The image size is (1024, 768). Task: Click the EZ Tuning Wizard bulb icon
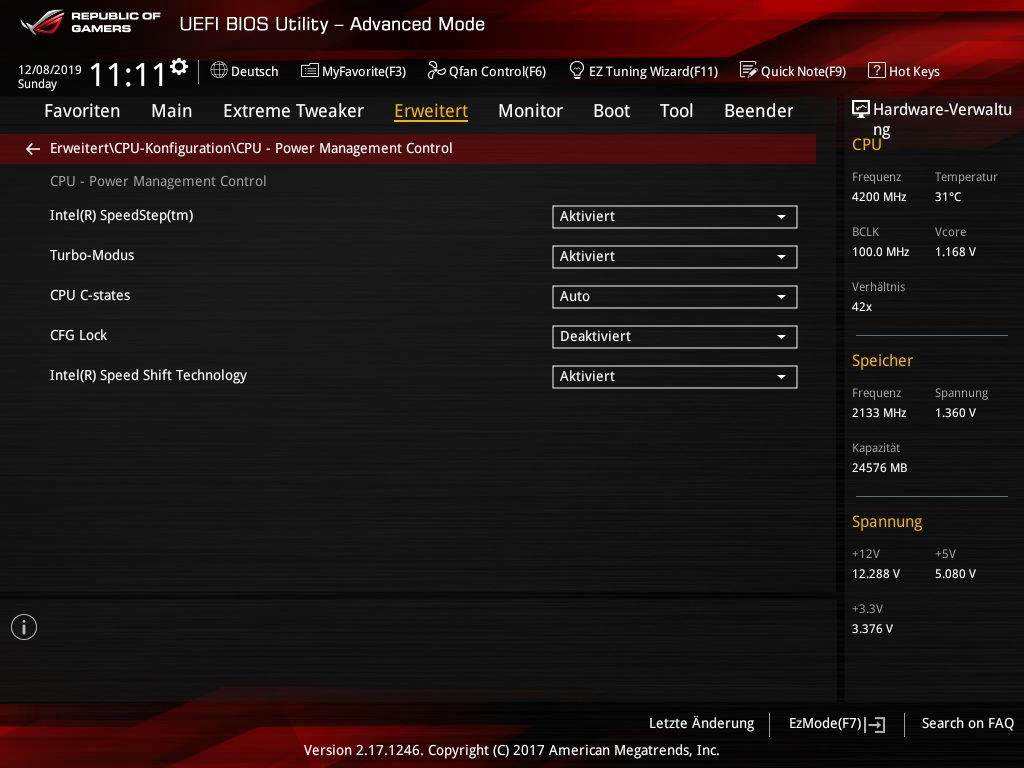pos(577,70)
